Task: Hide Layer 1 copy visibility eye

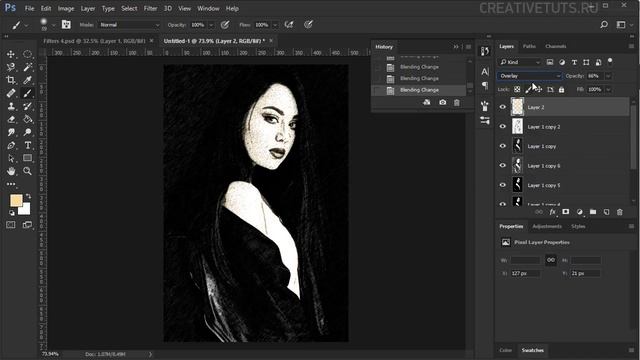Action: coord(502,146)
